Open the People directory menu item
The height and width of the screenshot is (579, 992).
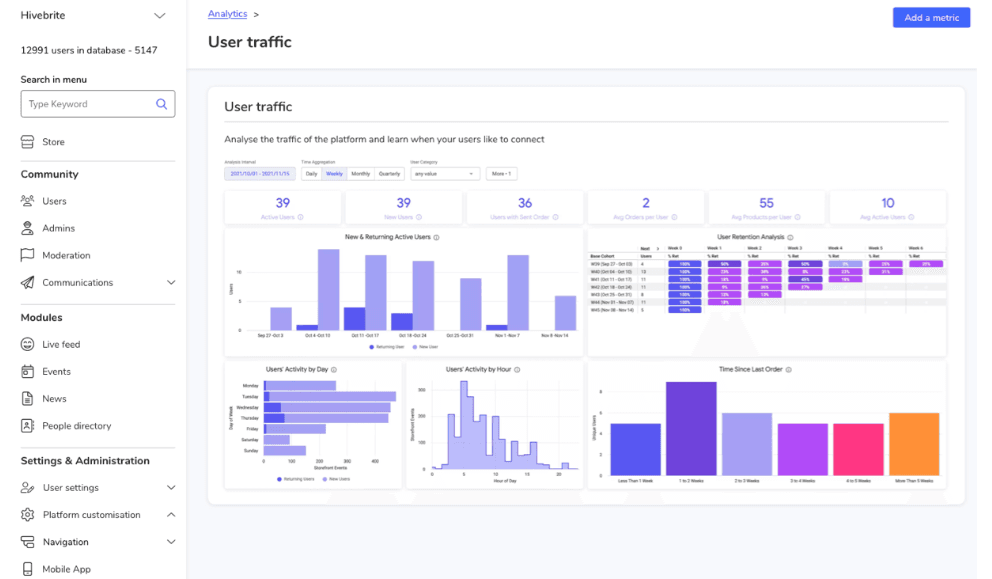tap(77, 426)
